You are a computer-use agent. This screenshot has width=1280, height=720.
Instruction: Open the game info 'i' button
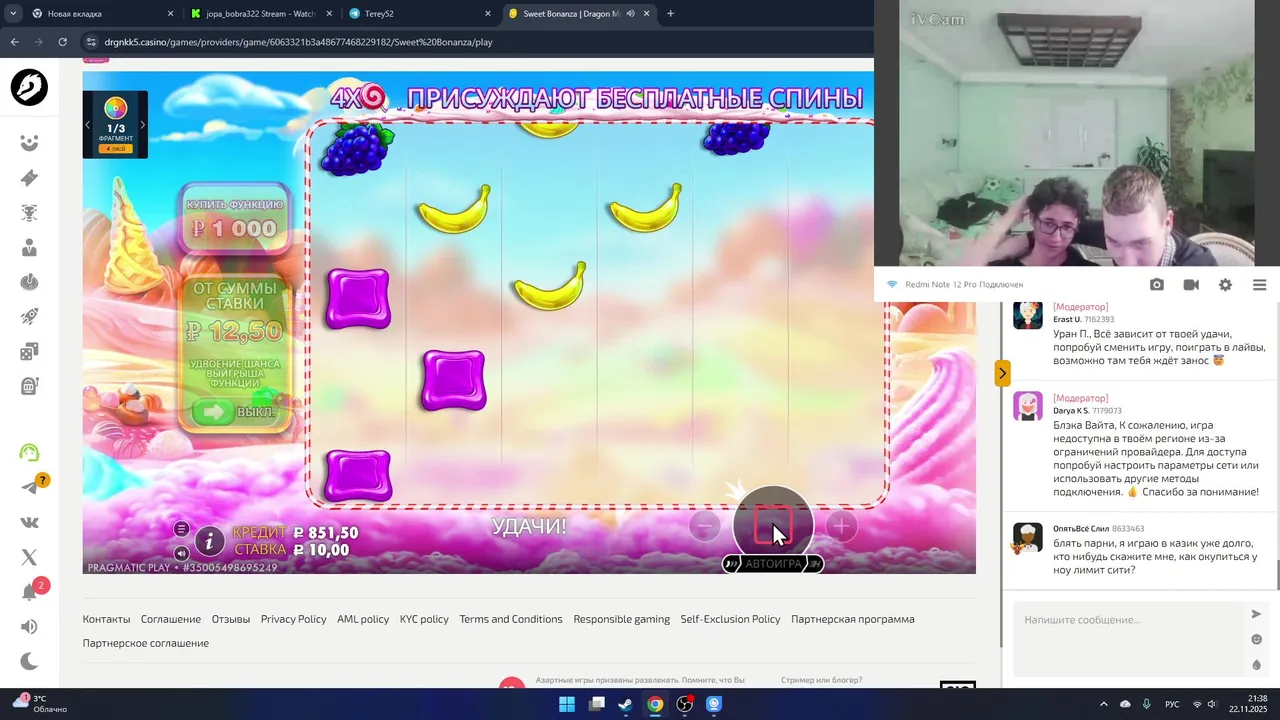(209, 541)
